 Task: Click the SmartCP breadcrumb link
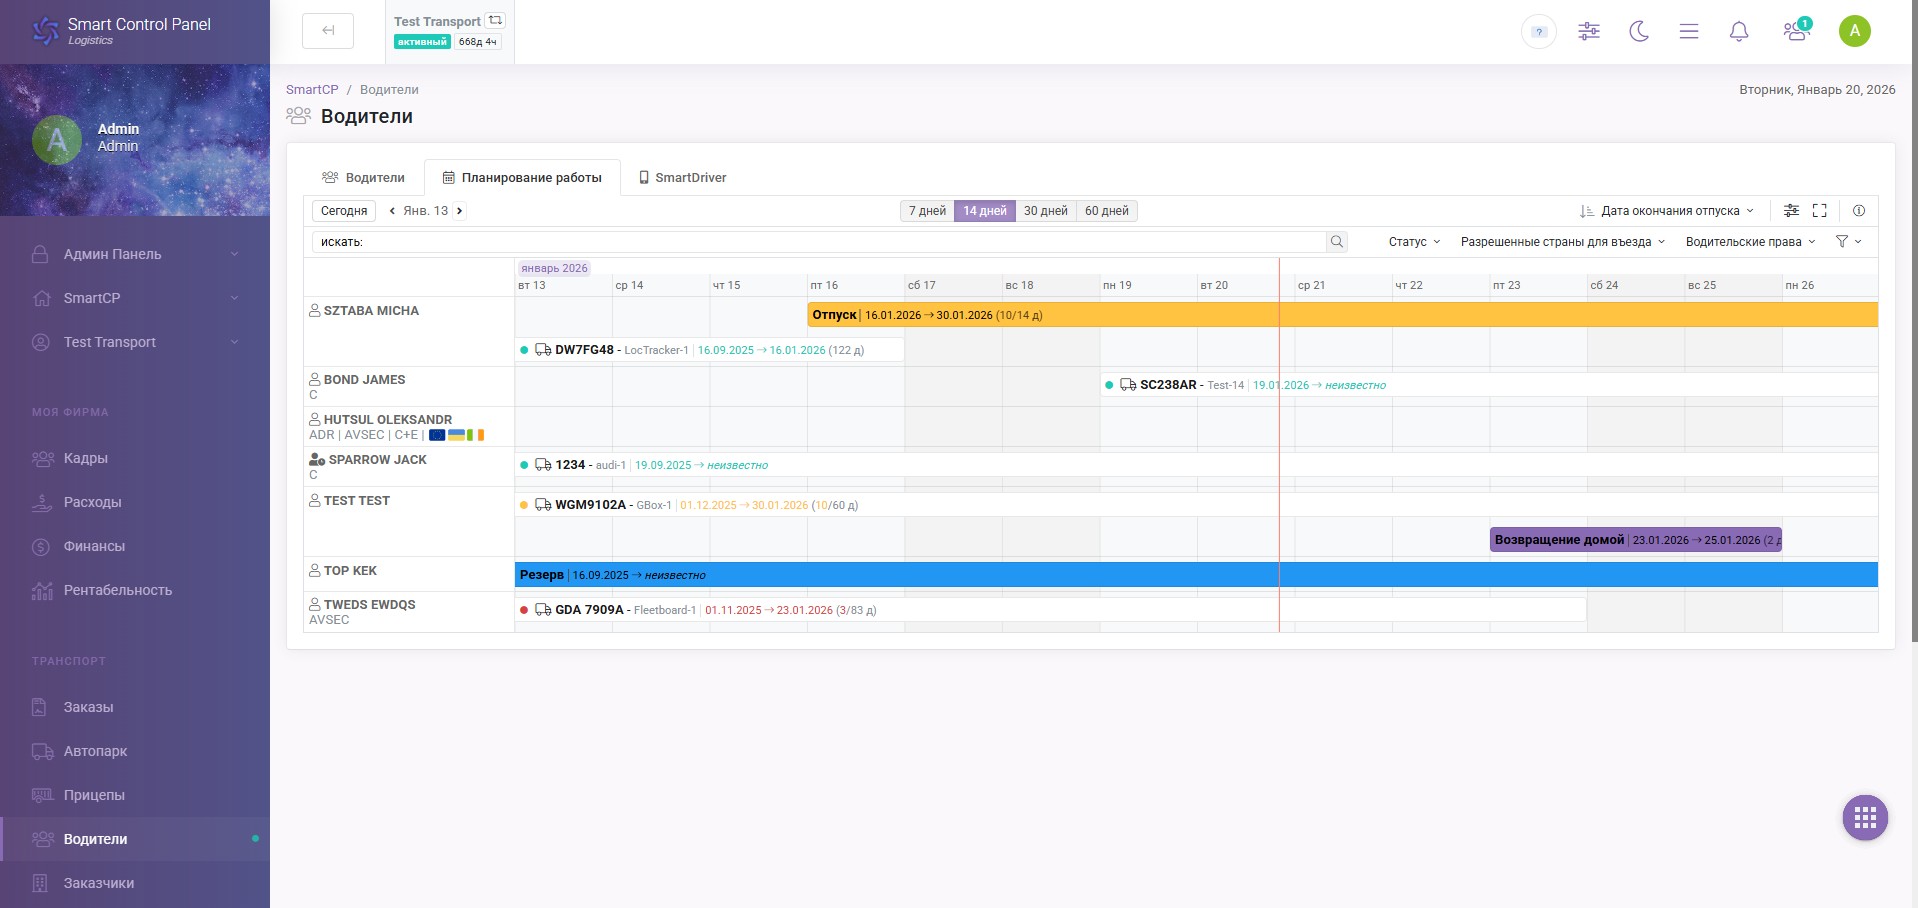312,89
